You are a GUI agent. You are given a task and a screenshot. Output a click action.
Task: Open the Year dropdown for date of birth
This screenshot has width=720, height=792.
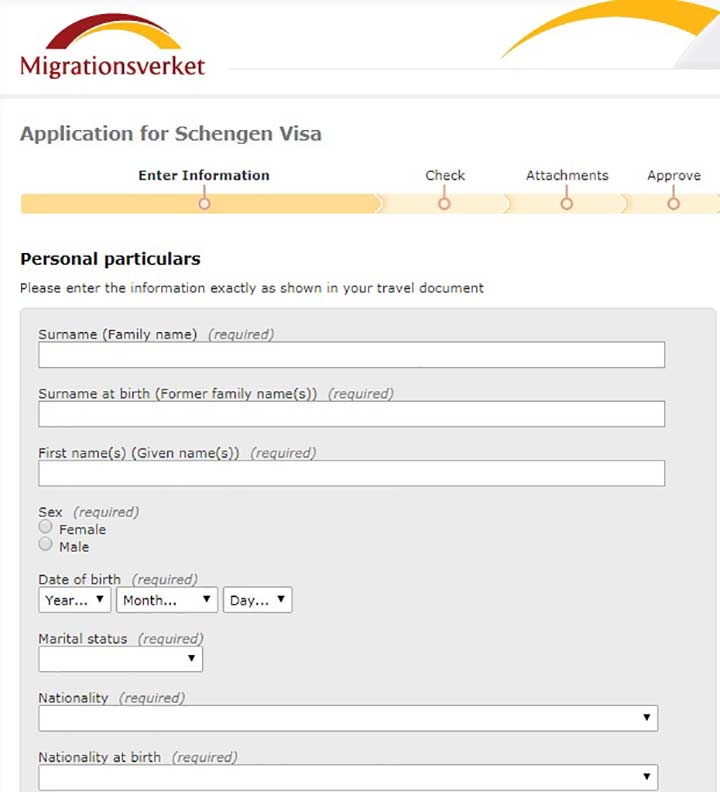click(75, 600)
